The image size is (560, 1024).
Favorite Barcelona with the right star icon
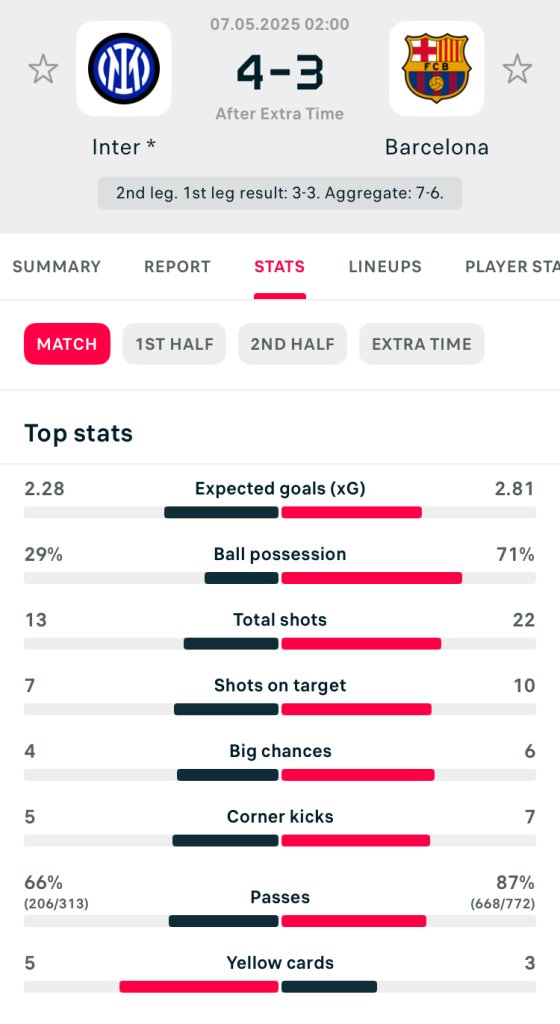[517, 69]
